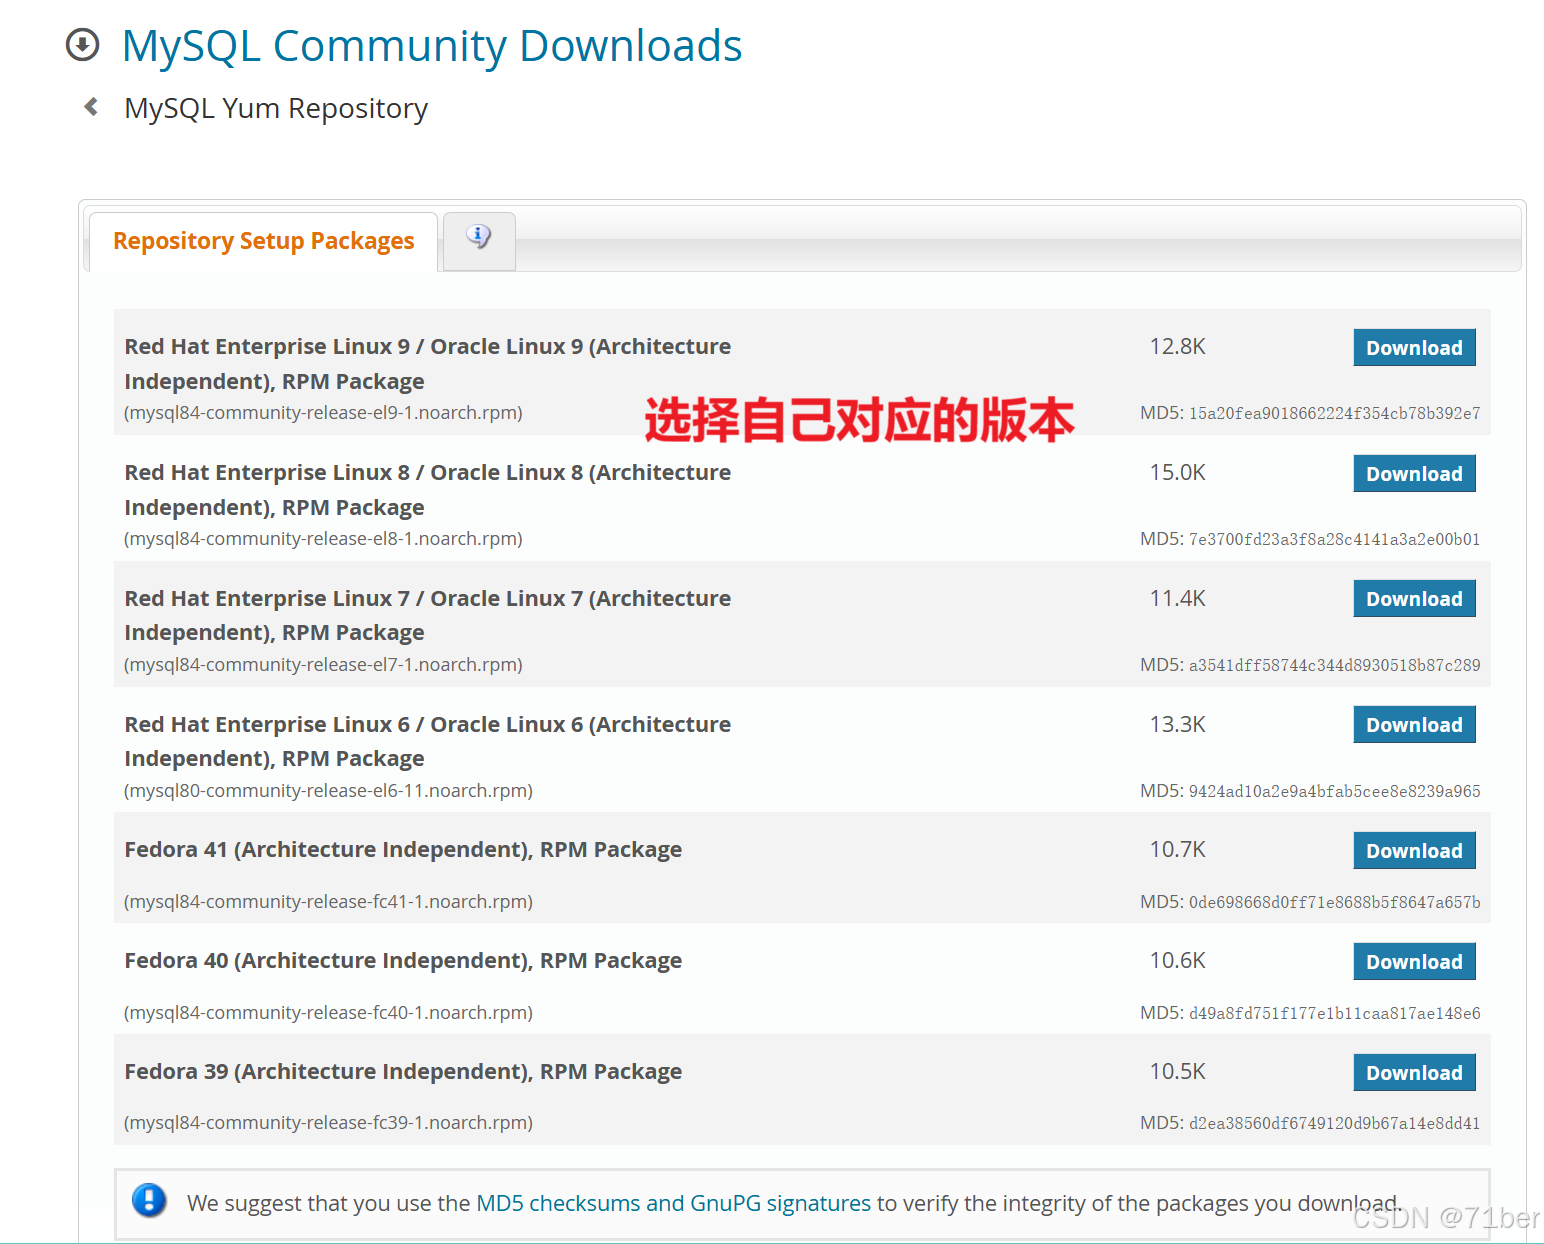Click MD5 hash d49a8fd751f177e1b11caa817ae148e6

coord(1334,1014)
